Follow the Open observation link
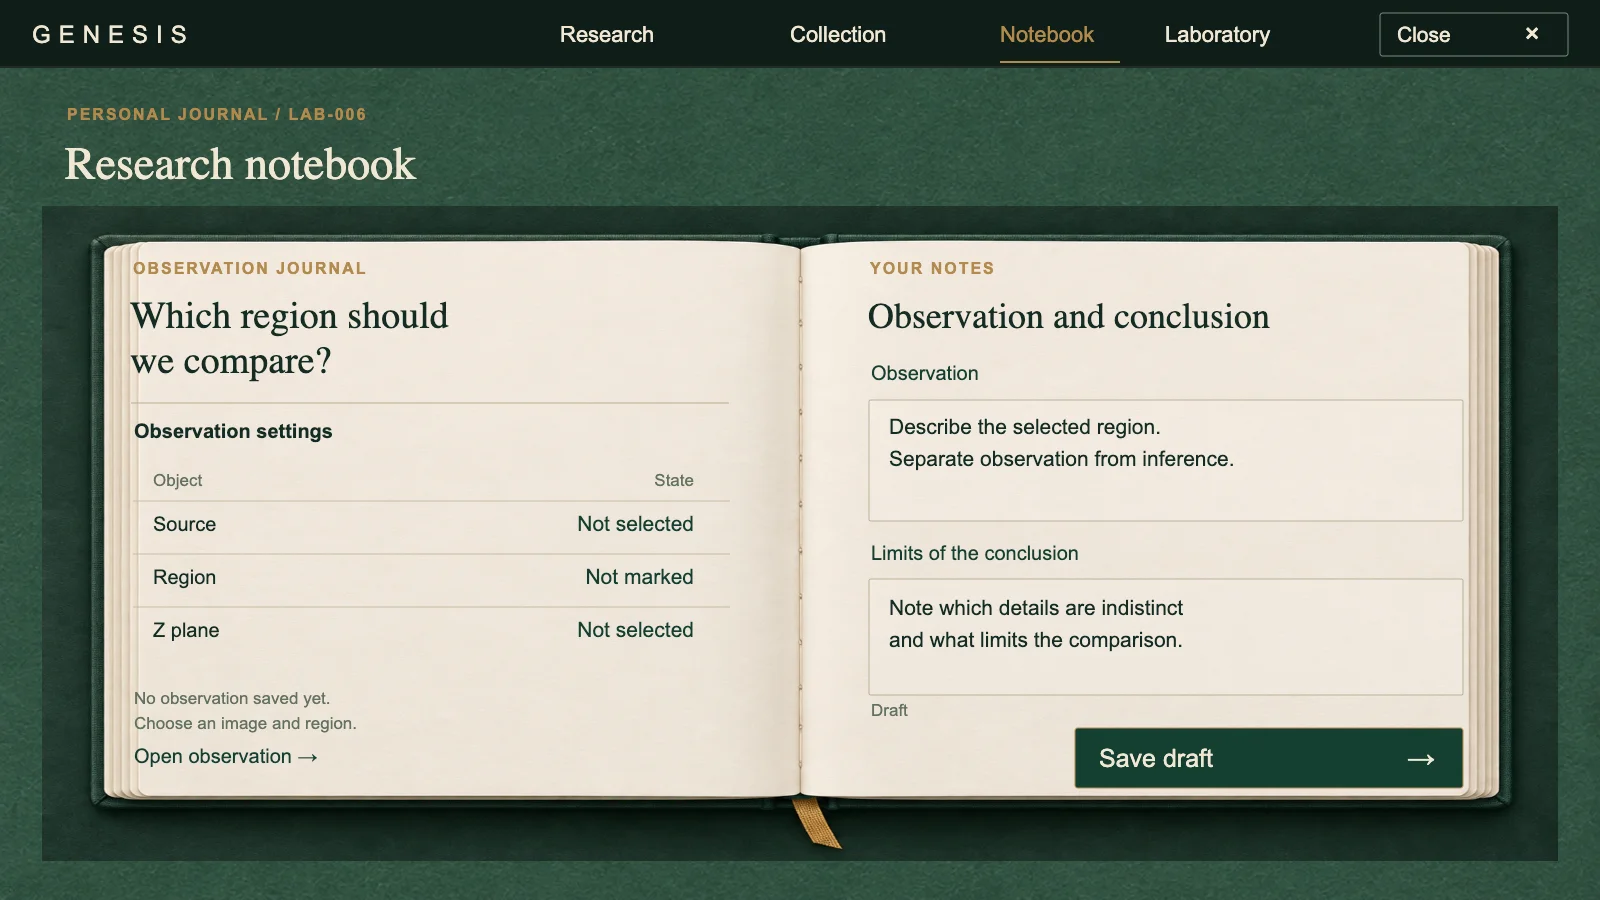The height and width of the screenshot is (900, 1600). (226, 756)
